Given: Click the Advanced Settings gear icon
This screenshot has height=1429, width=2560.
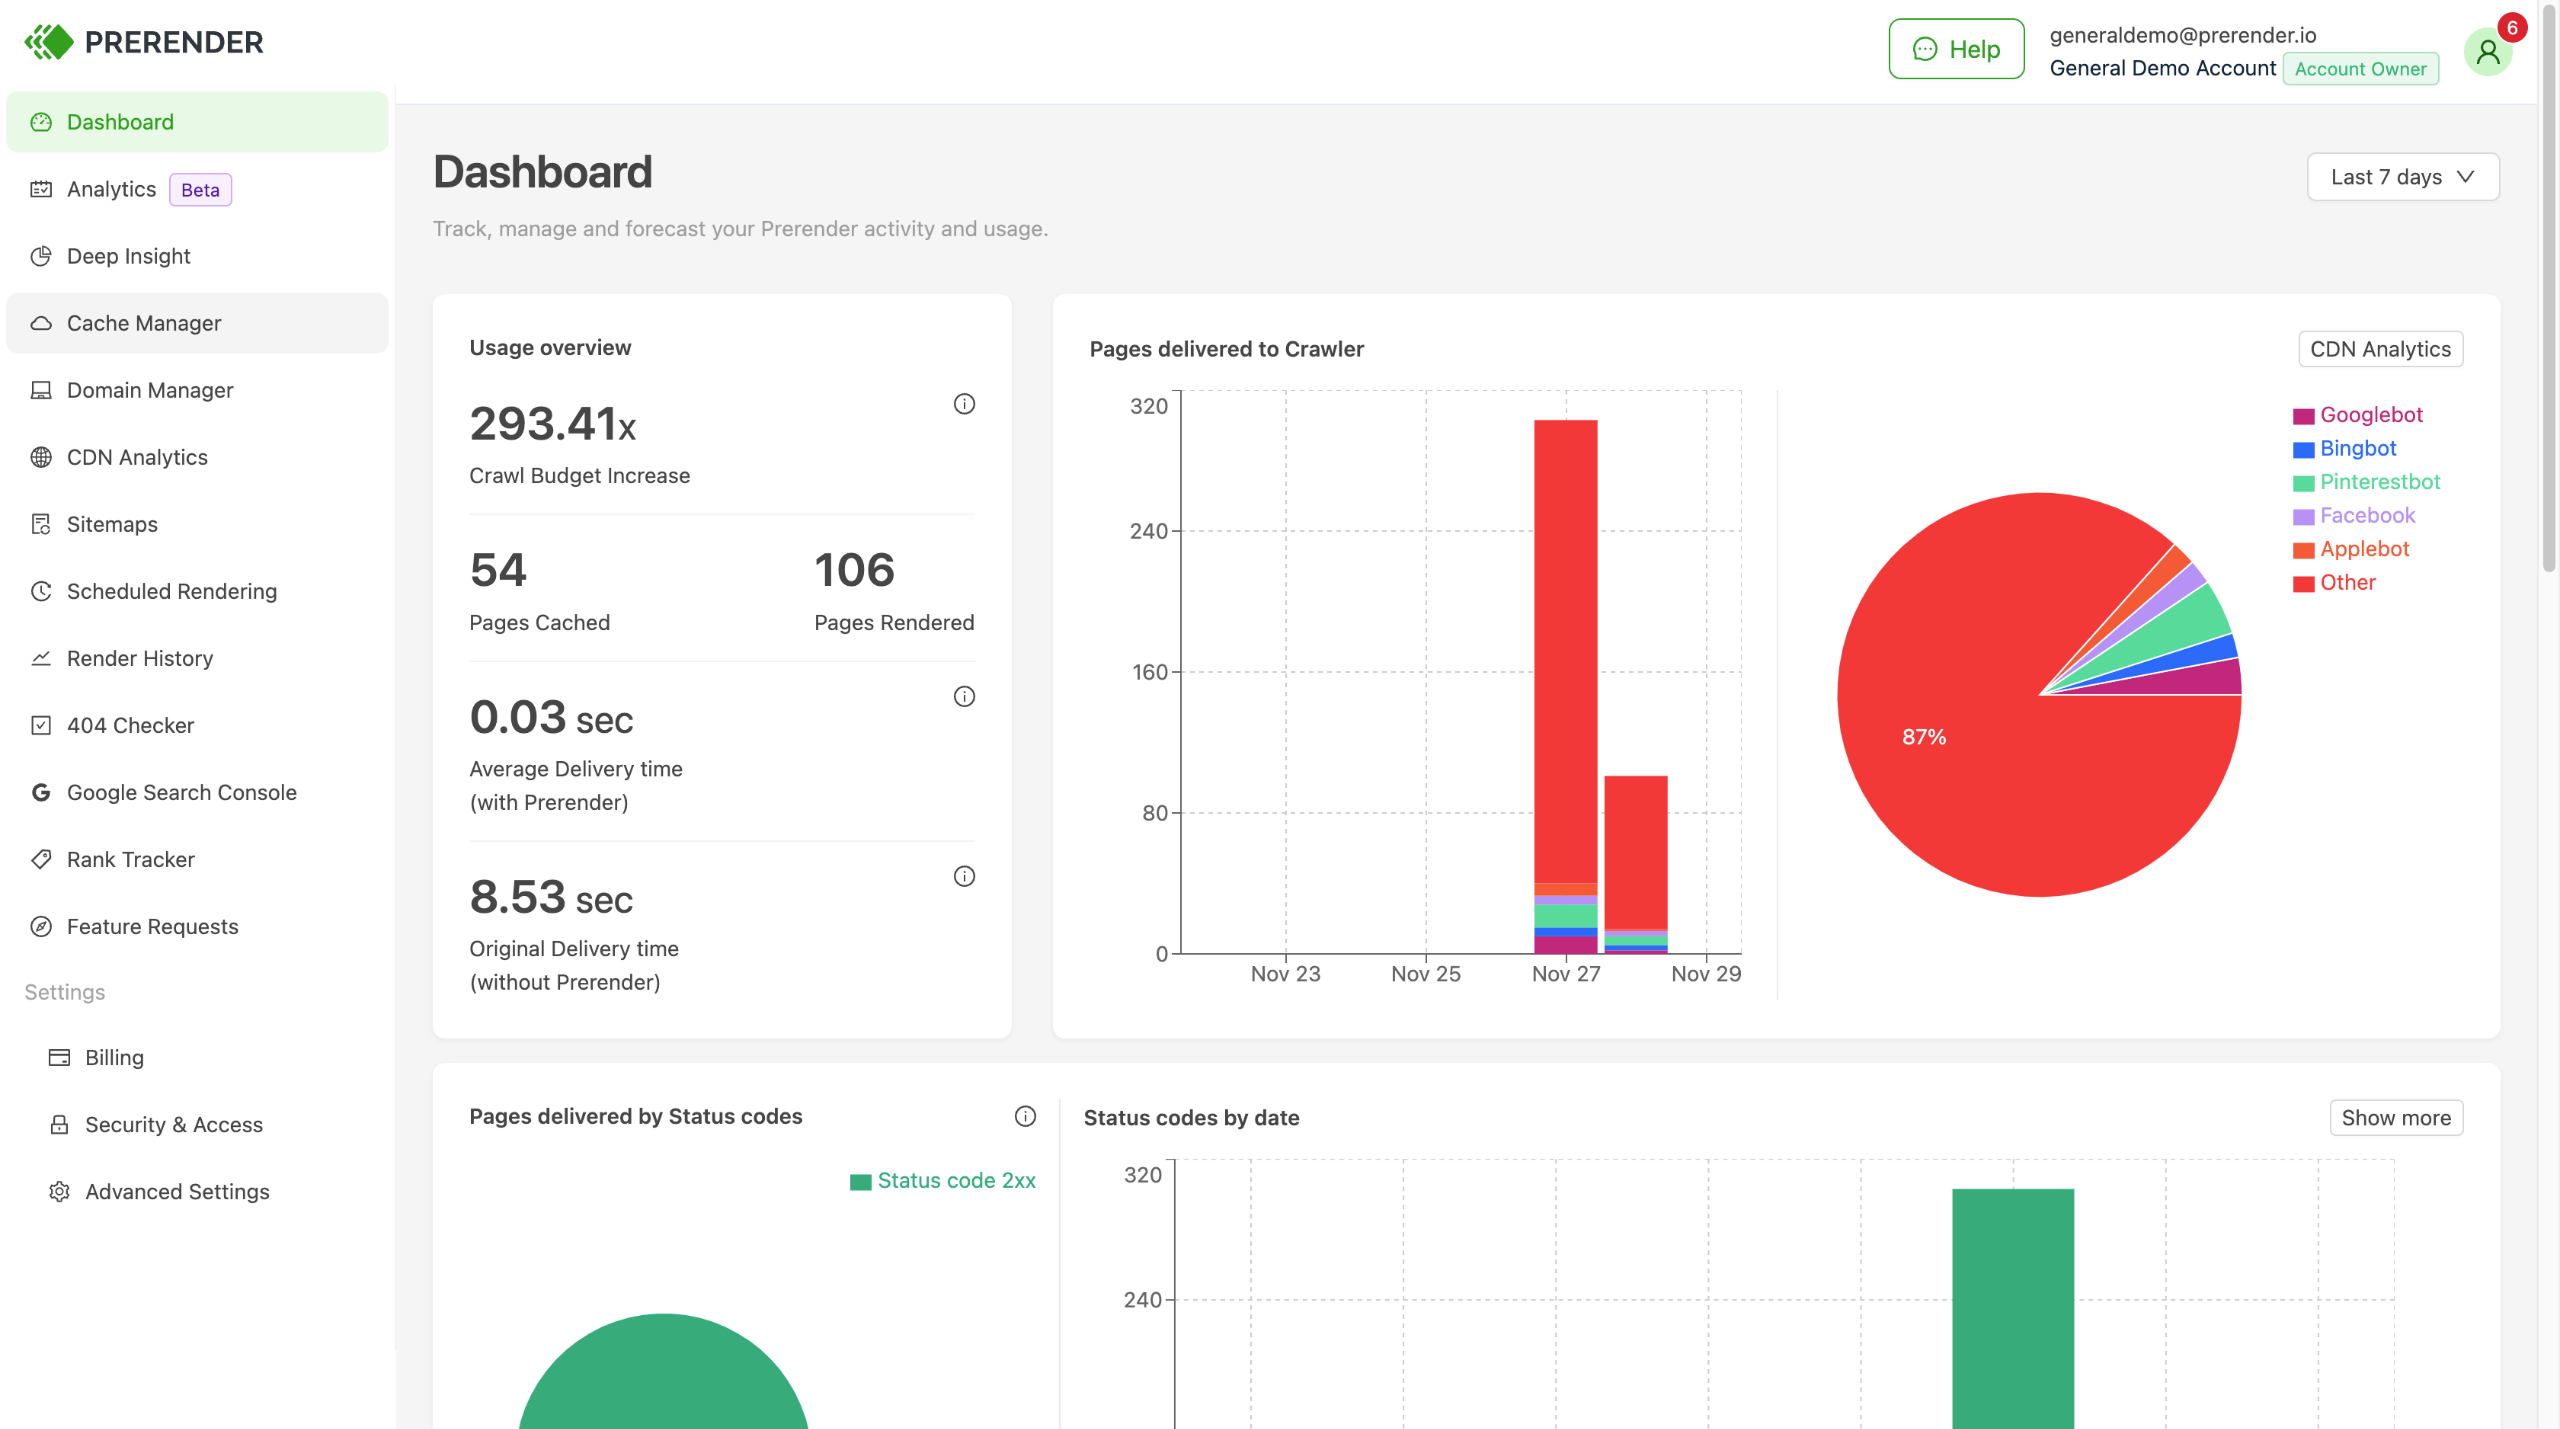Looking at the screenshot, I should [x=59, y=1192].
